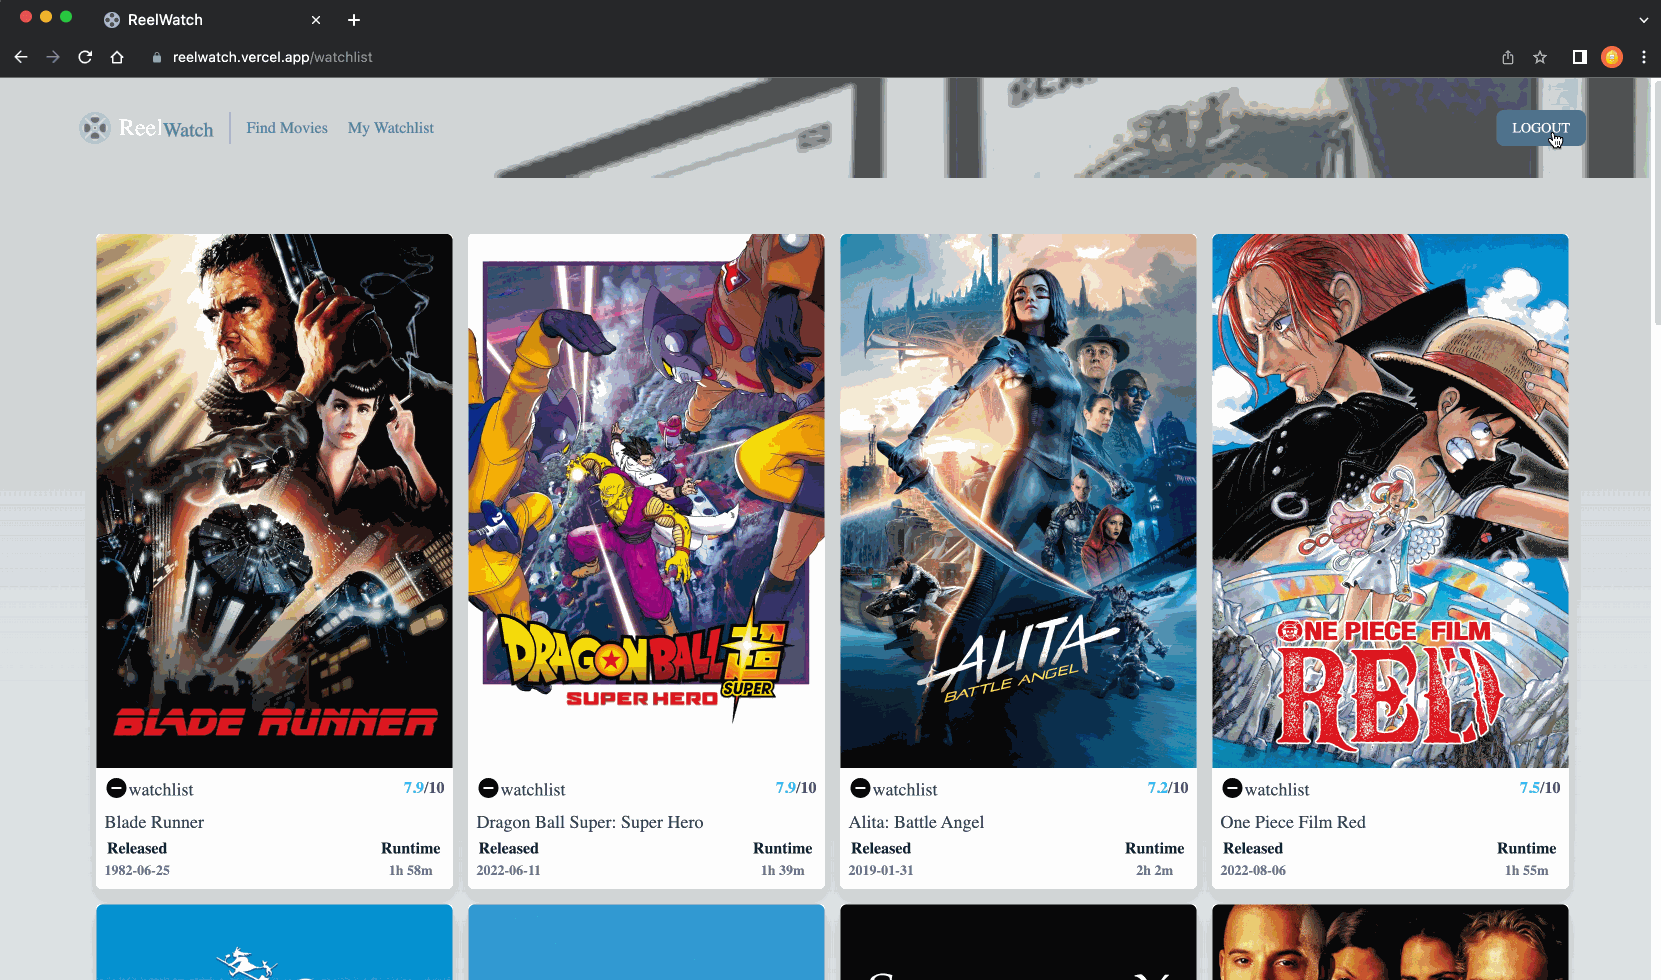Click the One Piece Film Red title

(1293, 822)
